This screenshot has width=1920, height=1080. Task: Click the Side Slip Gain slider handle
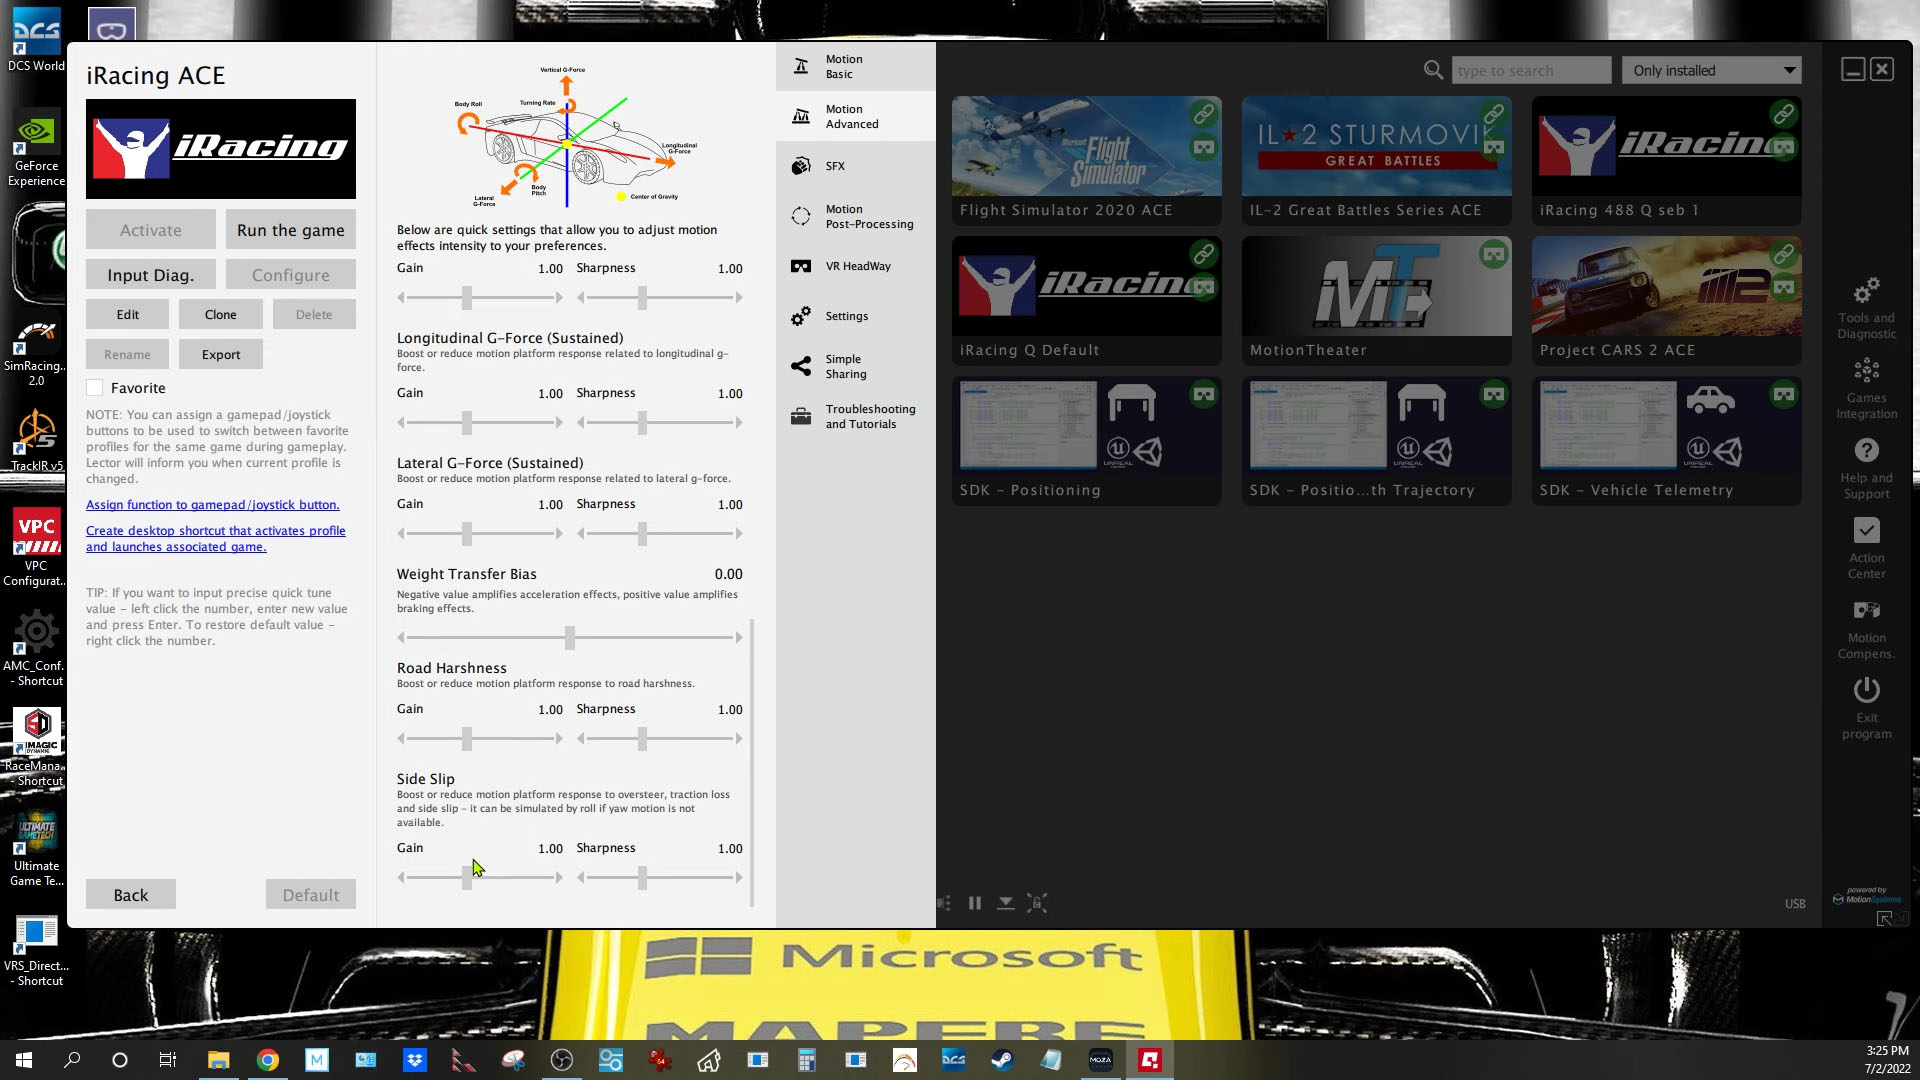pos(467,877)
